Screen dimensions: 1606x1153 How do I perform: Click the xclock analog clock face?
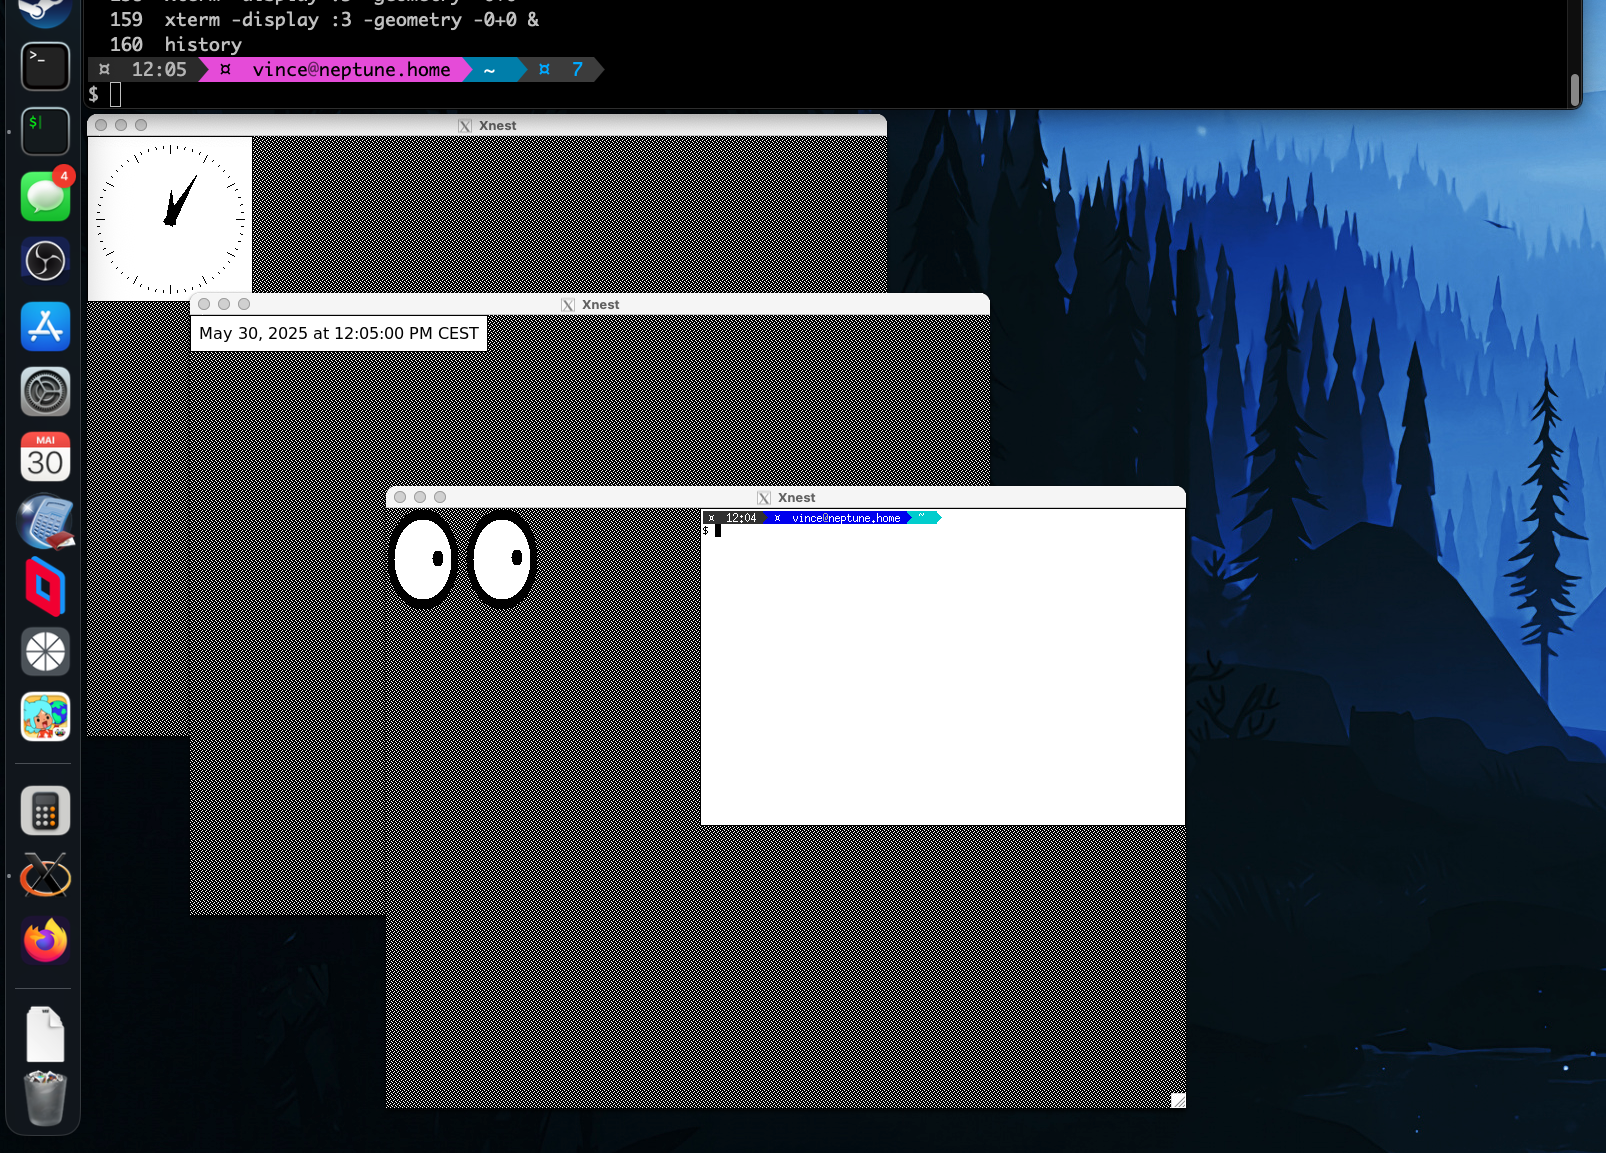click(x=170, y=218)
